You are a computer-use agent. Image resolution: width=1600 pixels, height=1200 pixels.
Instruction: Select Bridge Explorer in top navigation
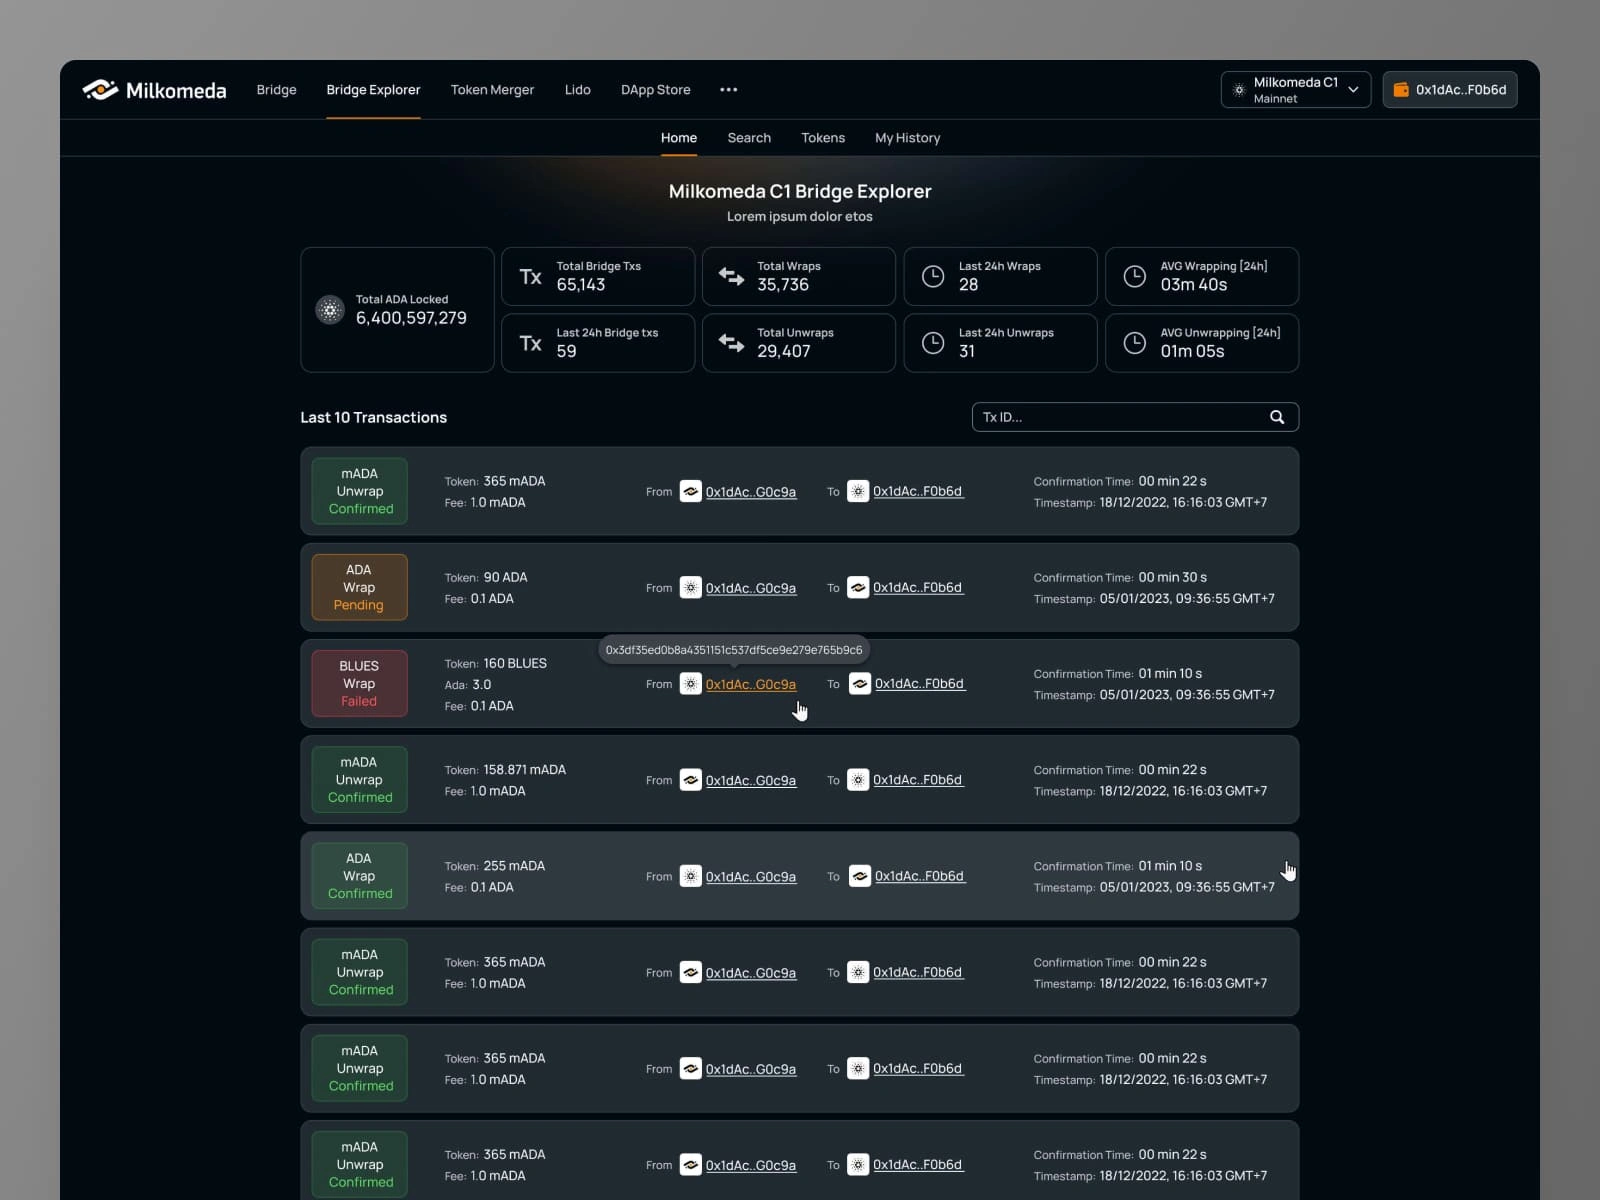coord(373,90)
